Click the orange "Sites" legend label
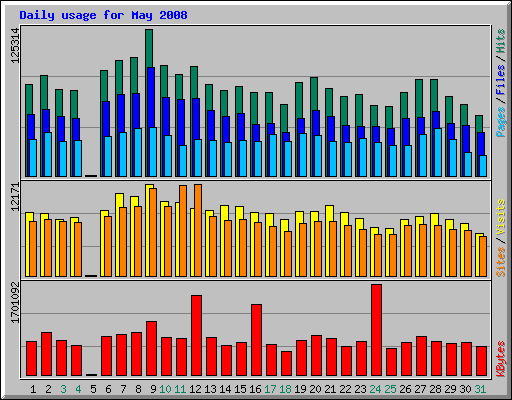Image resolution: width=512 pixels, height=400 pixels. point(501,262)
